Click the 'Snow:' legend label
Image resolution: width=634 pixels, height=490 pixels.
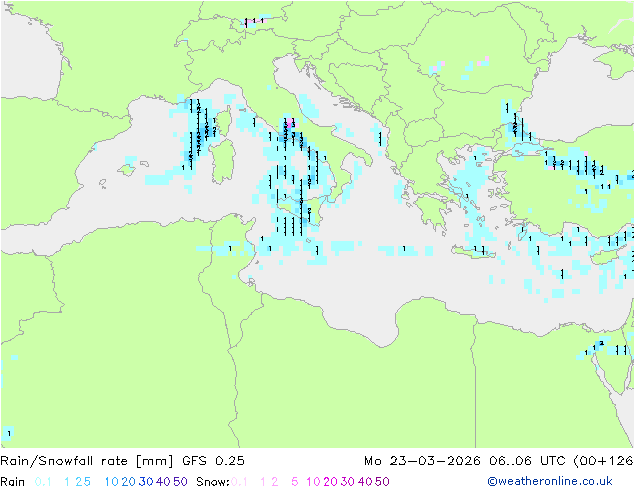213,482
